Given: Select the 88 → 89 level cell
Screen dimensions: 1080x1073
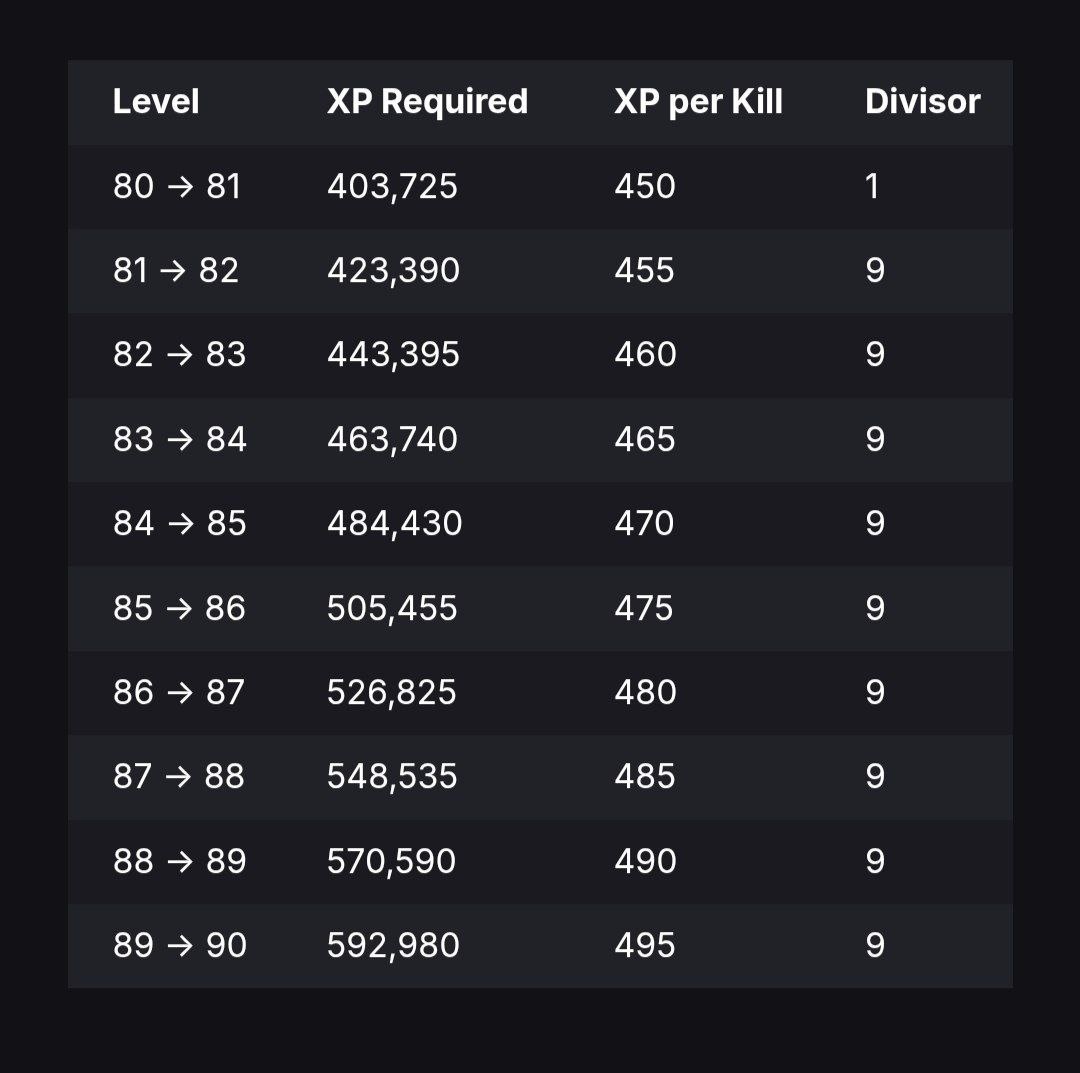Looking at the screenshot, I should [179, 862].
